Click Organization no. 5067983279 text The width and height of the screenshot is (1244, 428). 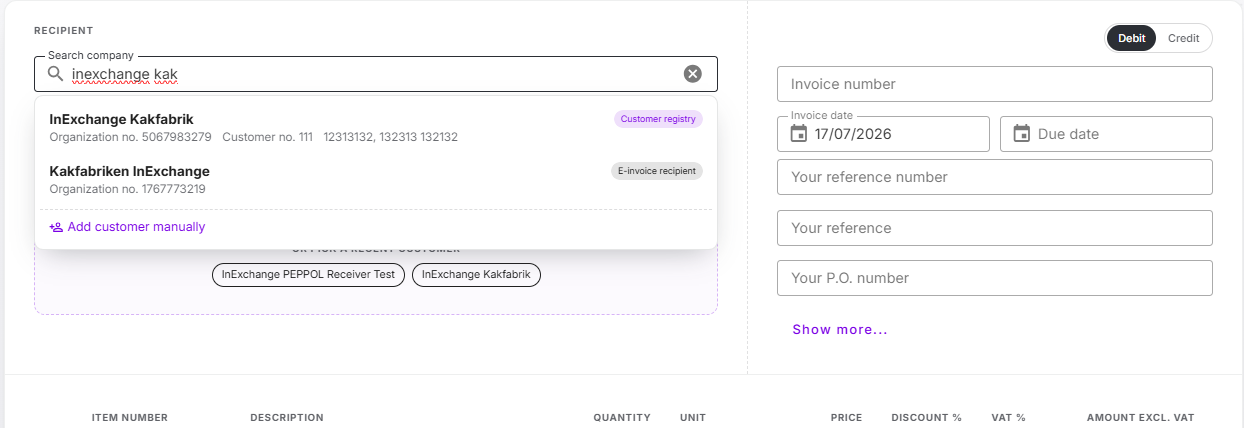(130, 137)
